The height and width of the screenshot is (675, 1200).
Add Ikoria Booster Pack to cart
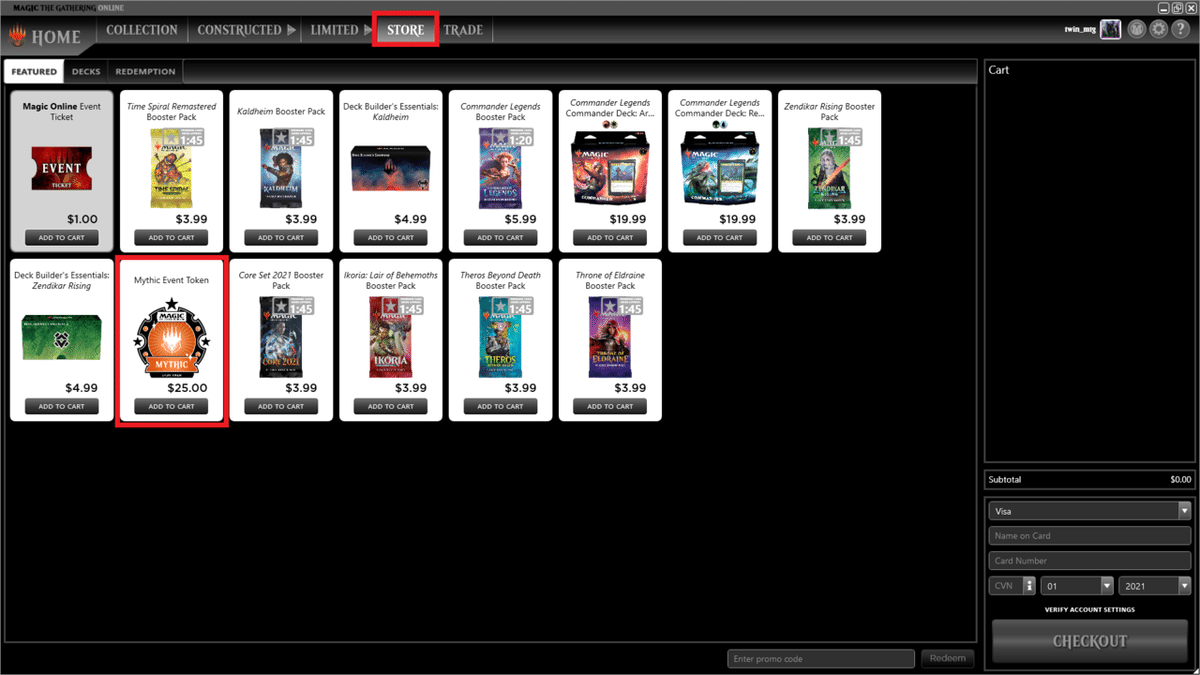pos(391,407)
